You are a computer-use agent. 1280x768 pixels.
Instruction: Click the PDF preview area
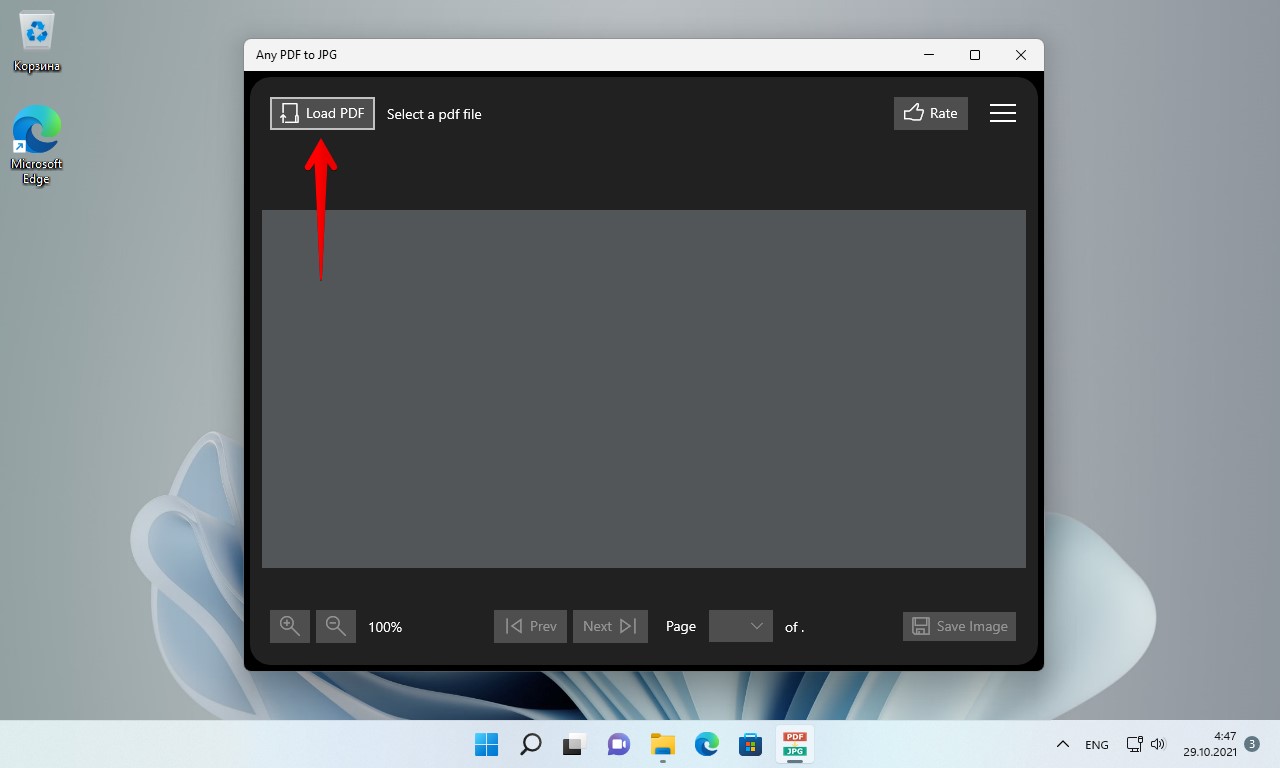[x=644, y=389]
